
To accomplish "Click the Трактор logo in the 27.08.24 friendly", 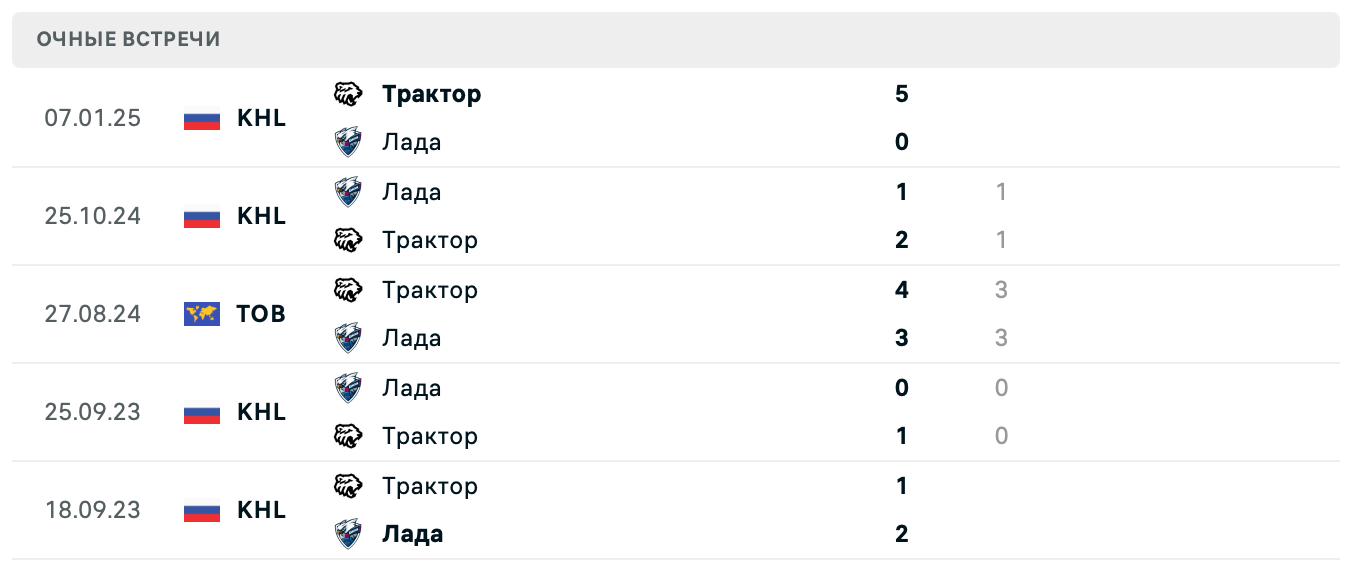I will [347, 290].
